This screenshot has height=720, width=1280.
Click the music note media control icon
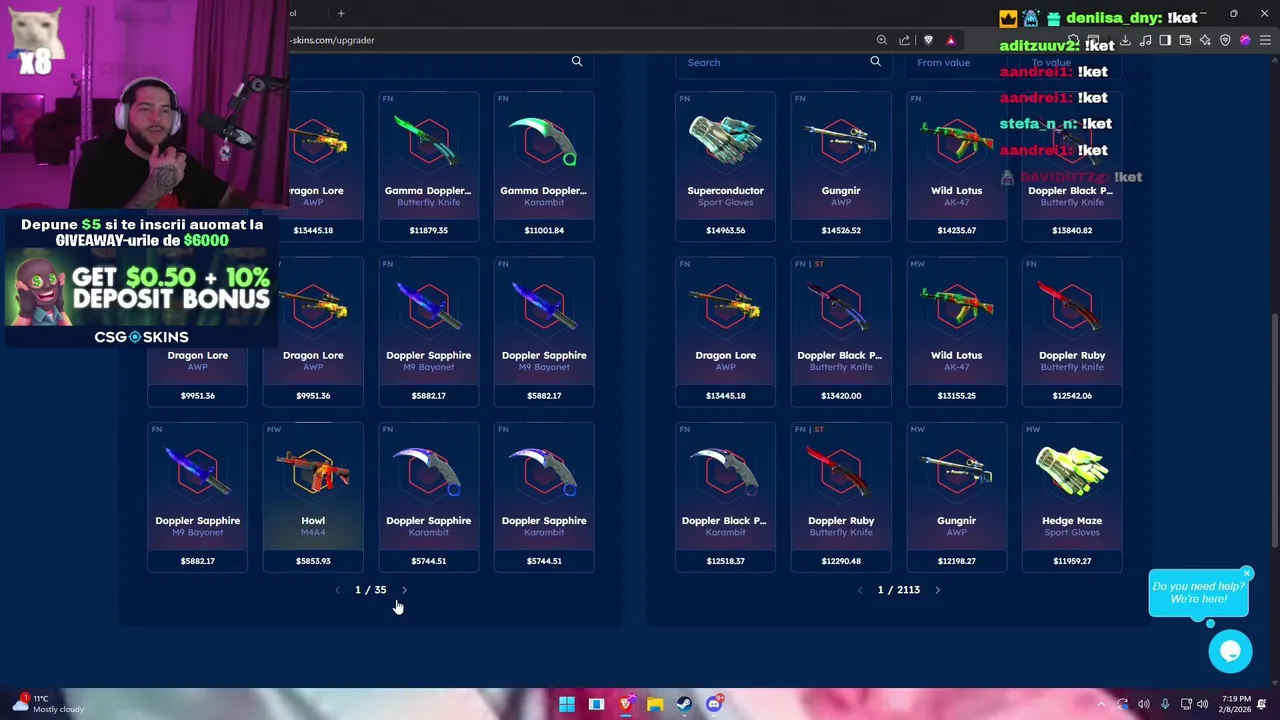1145,40
